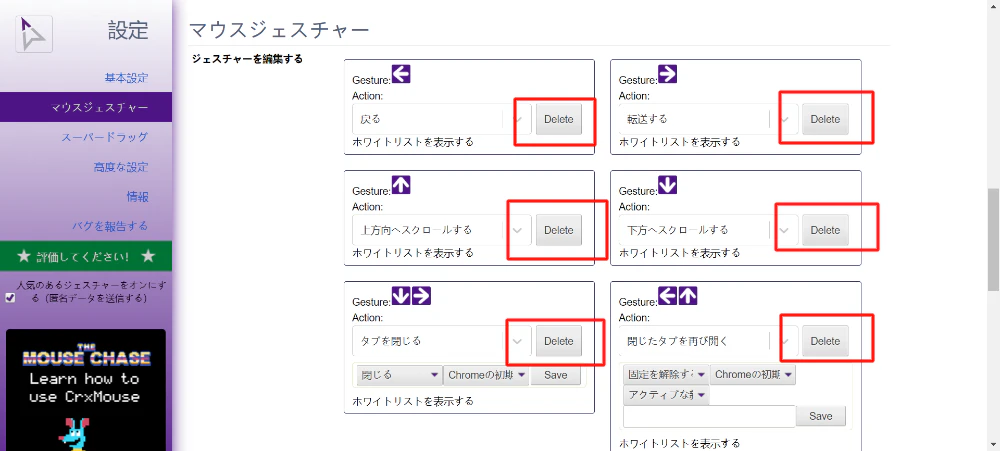
Task: Open the 戻る action dropdown
Action: (441, 119)
